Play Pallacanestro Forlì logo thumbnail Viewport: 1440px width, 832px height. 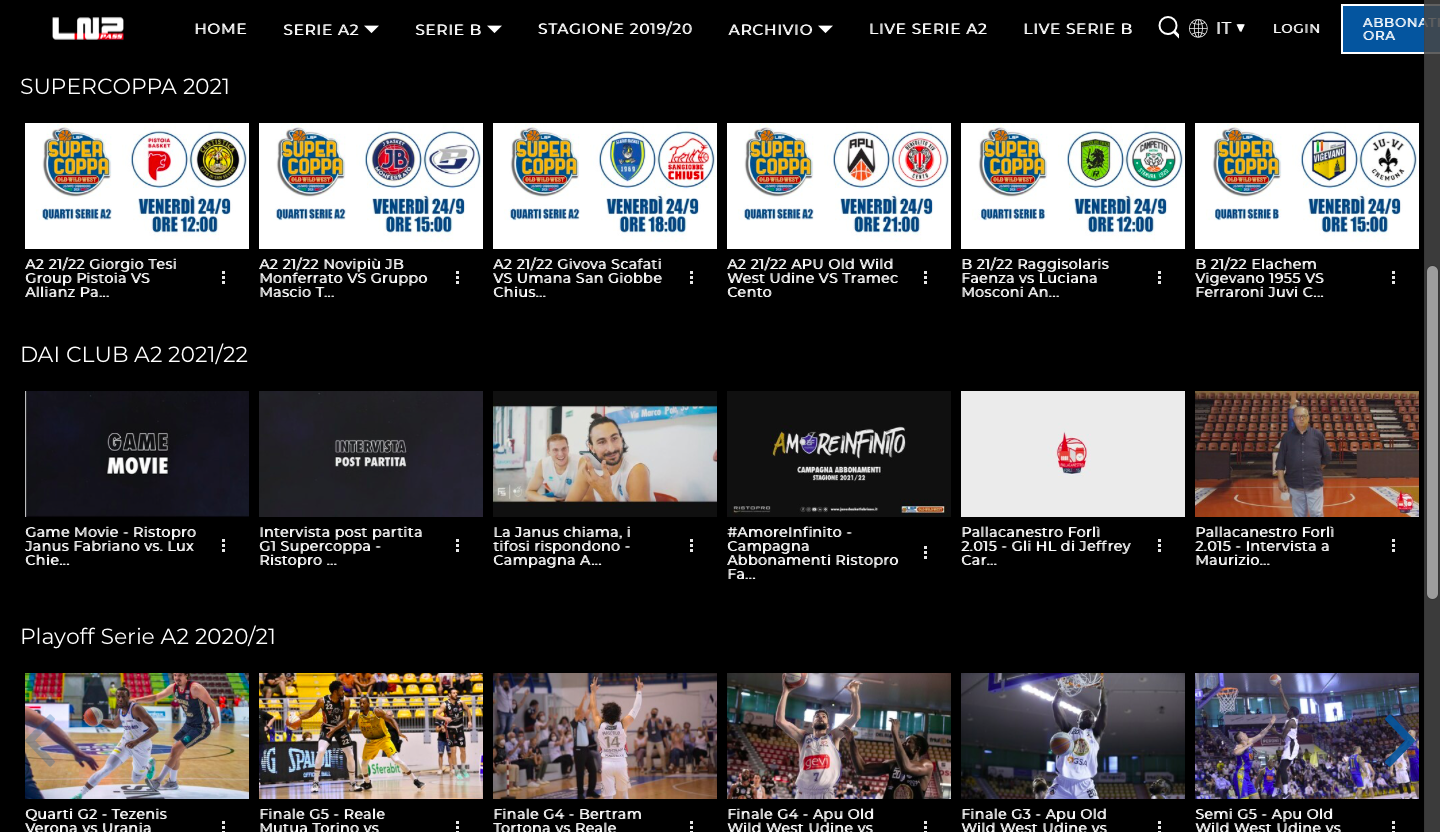click(1073, 454)
